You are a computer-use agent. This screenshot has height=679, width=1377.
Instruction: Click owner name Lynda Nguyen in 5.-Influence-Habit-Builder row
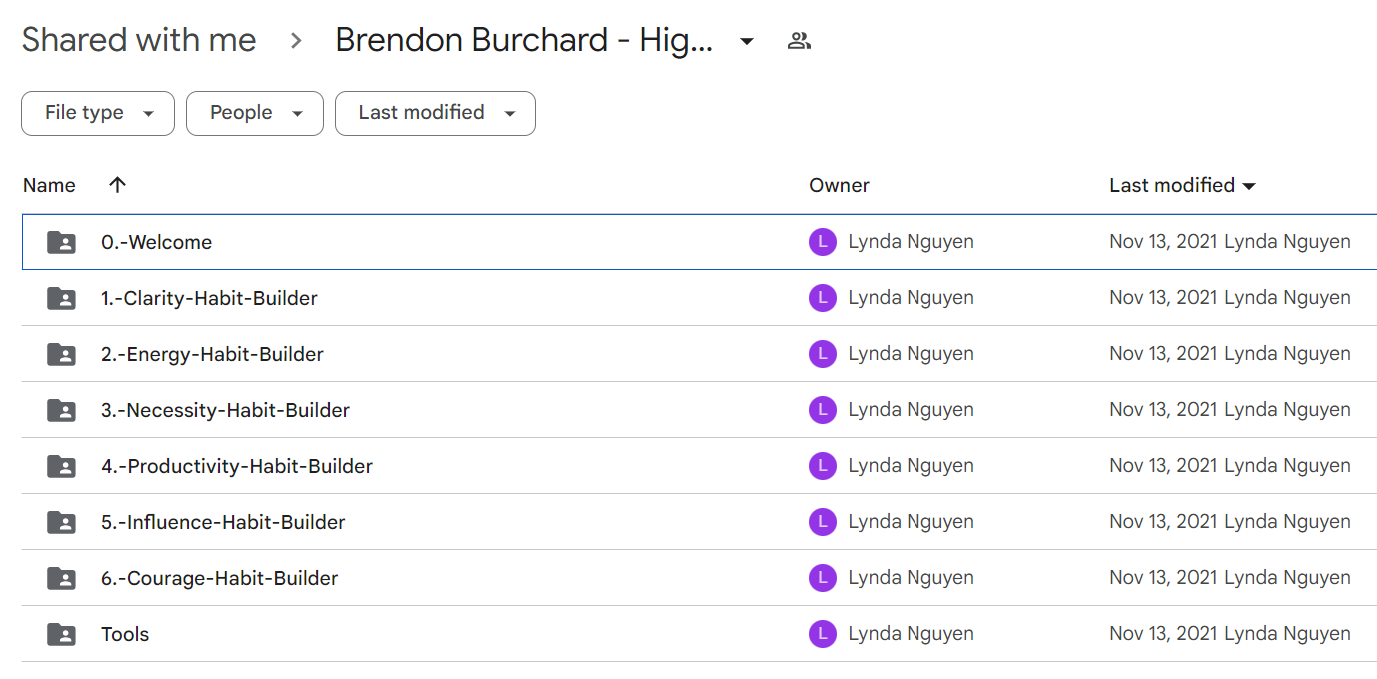click(911, 522)
